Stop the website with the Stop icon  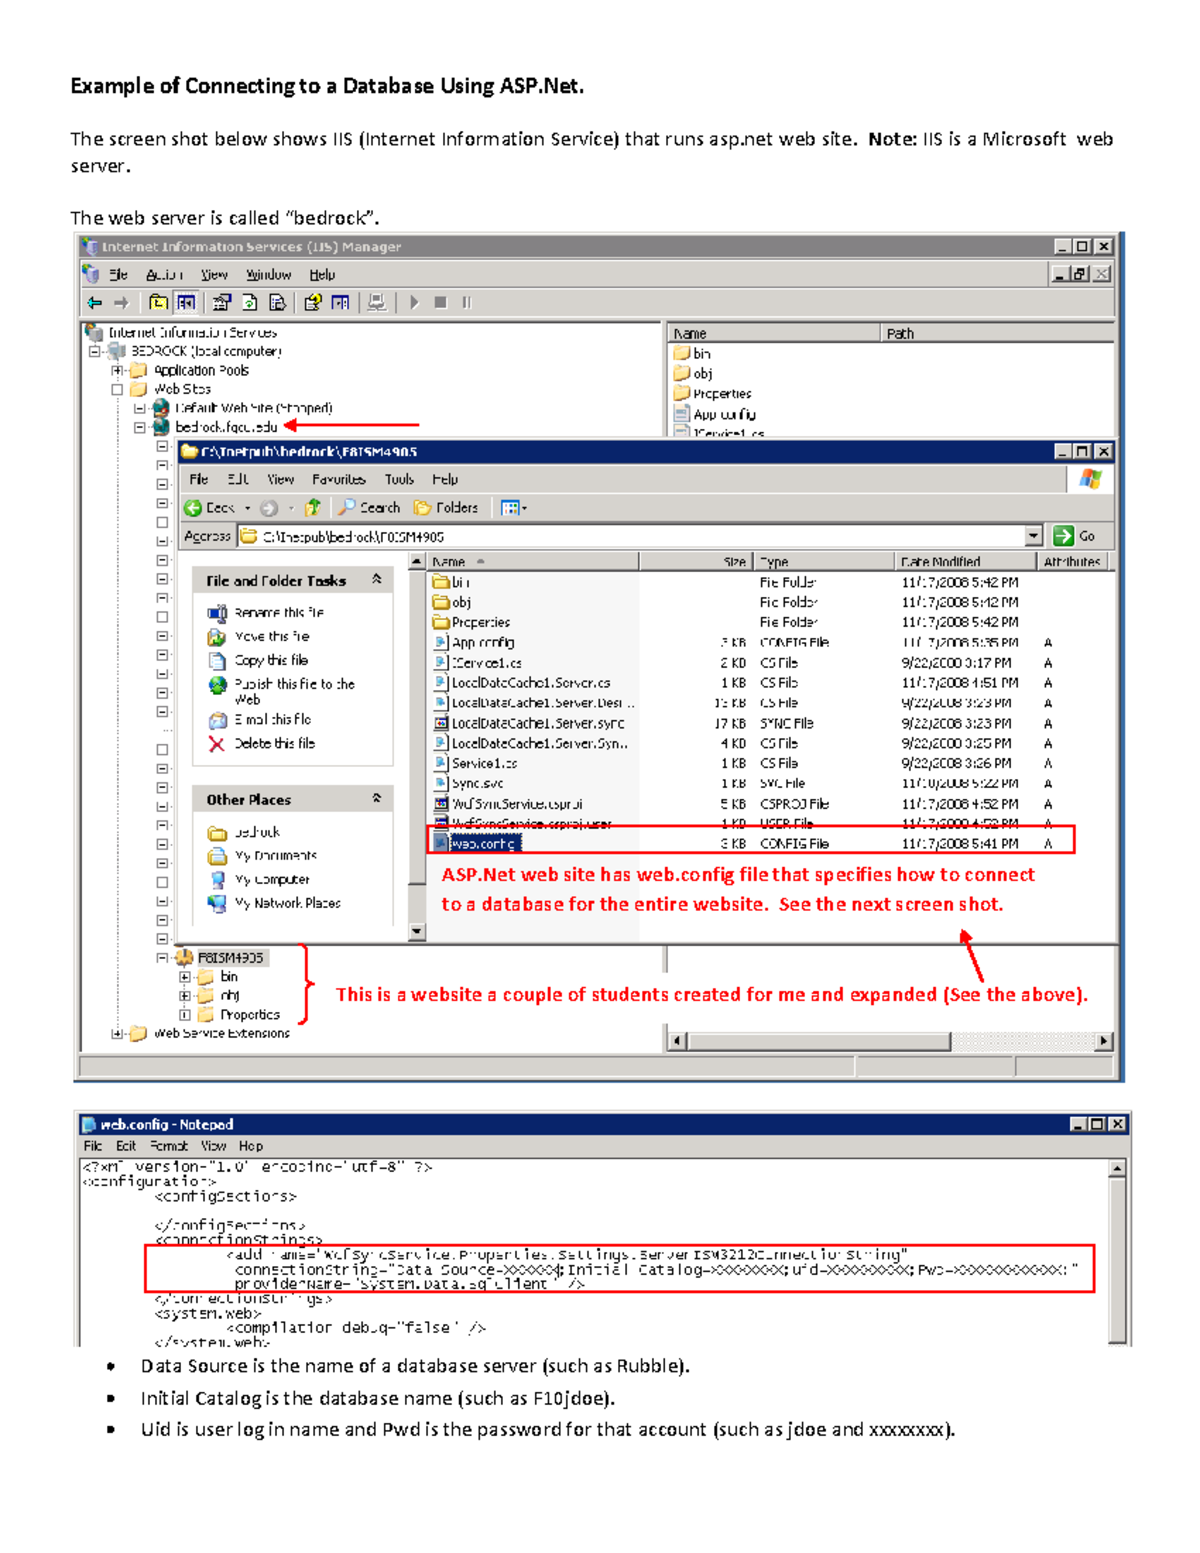(x=440, y=300)
